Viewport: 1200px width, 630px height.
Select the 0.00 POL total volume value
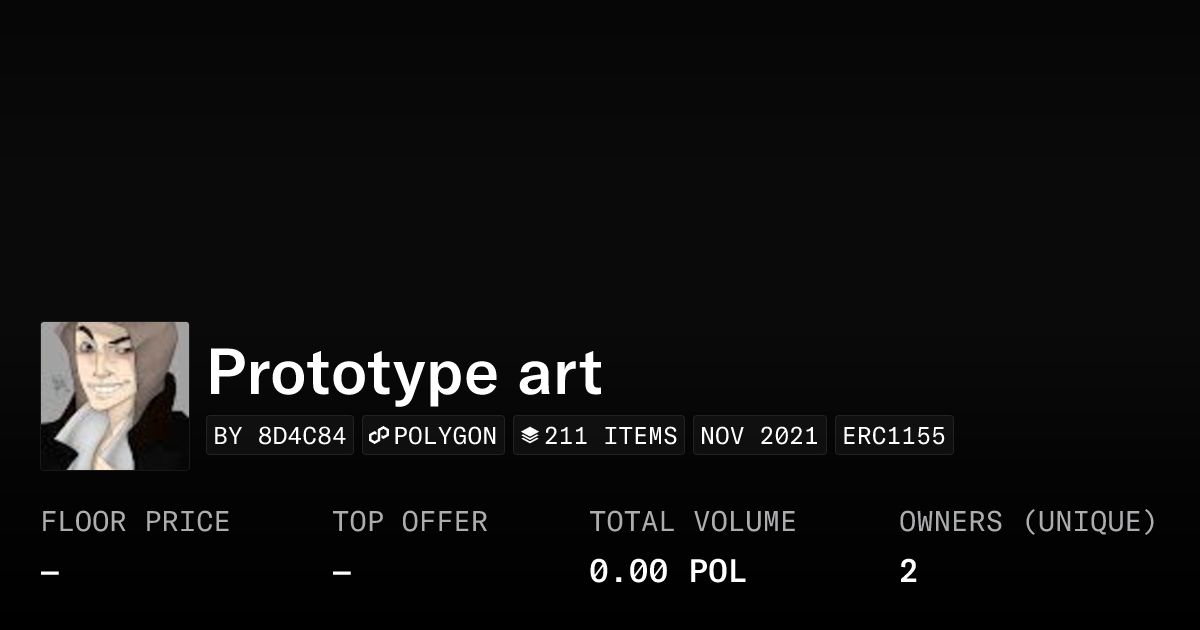pos(667,570)
